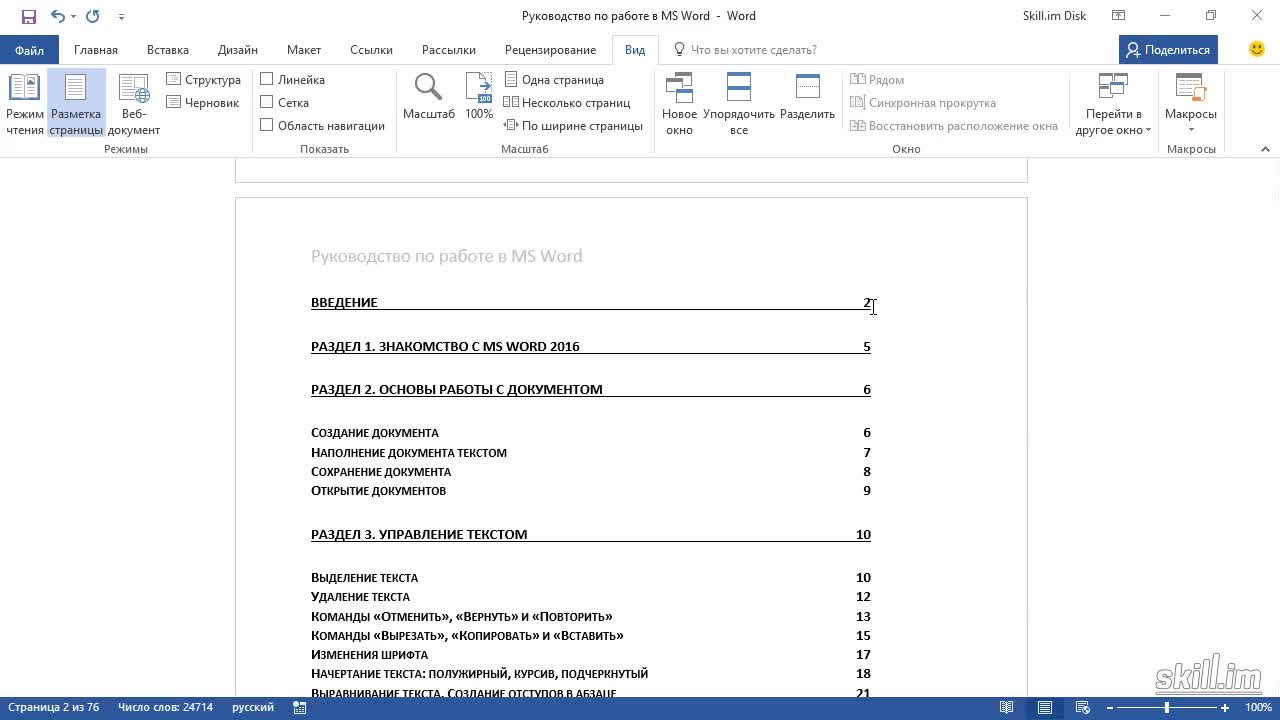This screenshot has width=1280, height=720.
Task: Open the Макросы dropdown
Action: [x=1190, y=104]
